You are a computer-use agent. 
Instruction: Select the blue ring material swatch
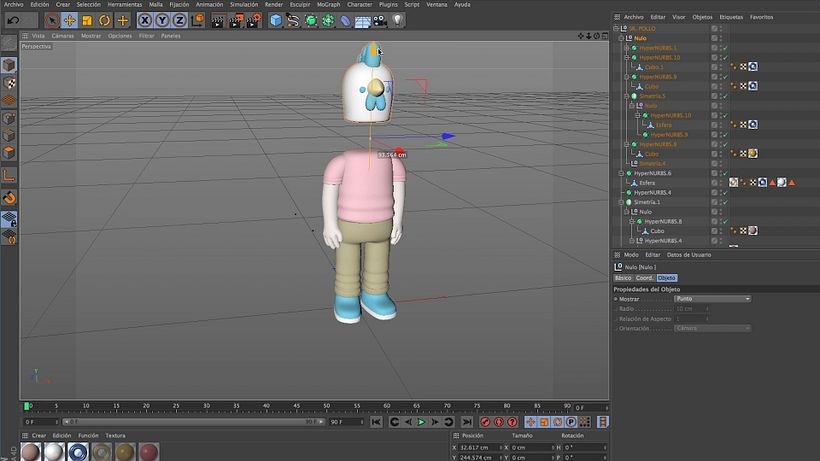77,452
